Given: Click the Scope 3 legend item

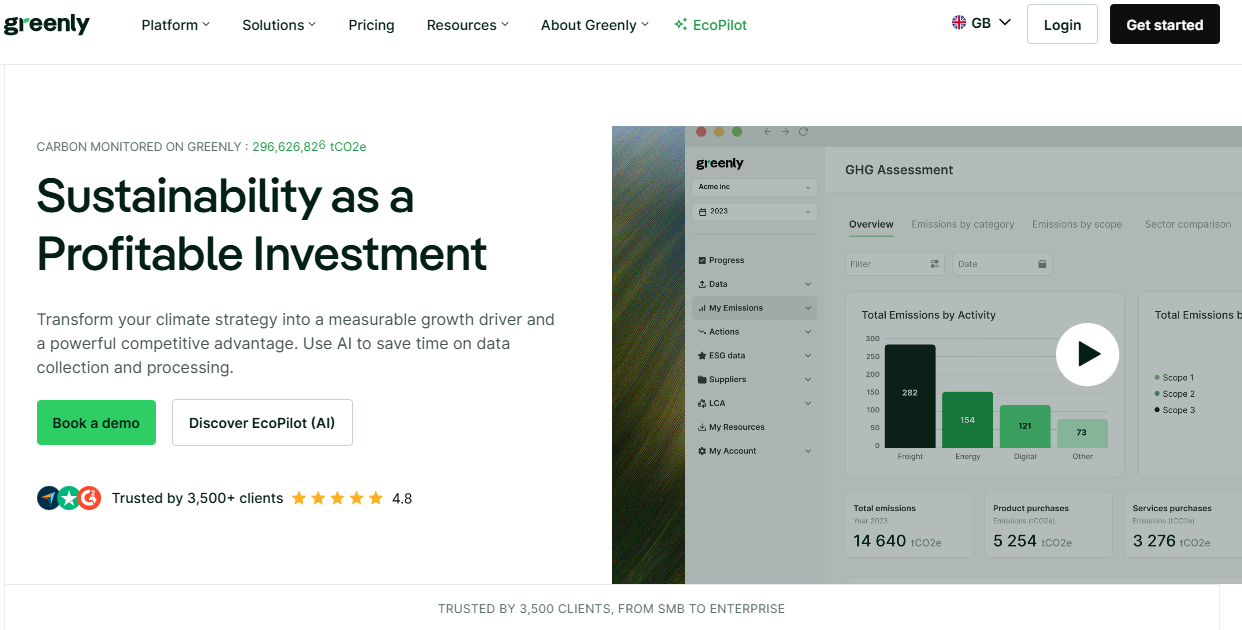Looking at the screenshot, I should (1174, 410).
